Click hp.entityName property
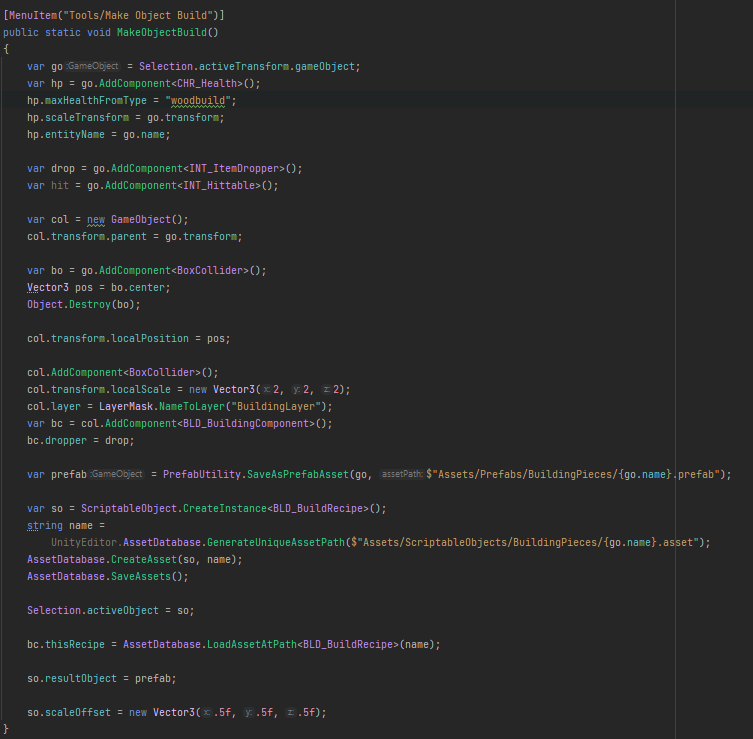 (x=66, y=134)
